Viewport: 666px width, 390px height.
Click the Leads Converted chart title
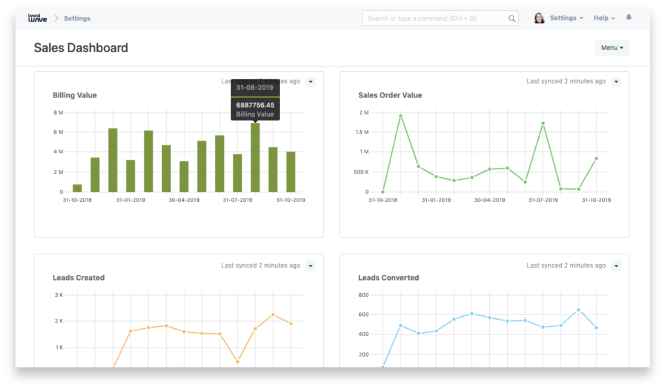(389, 277)
